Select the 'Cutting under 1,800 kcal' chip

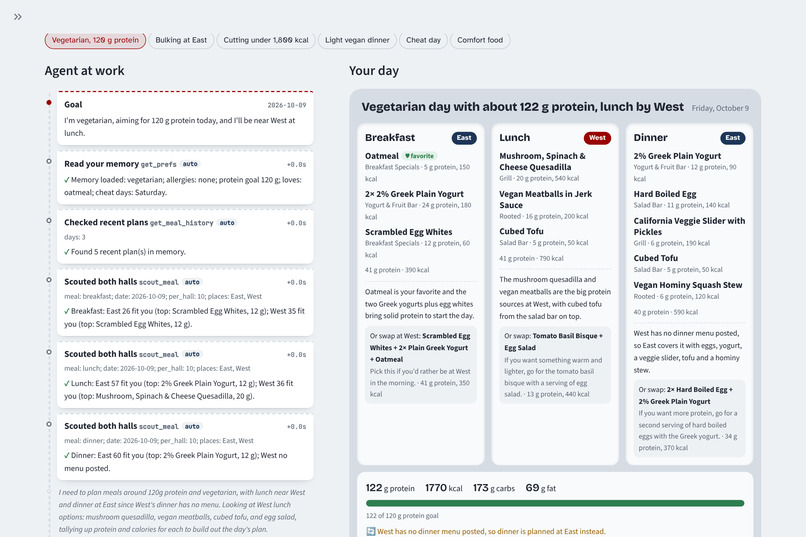[266, 40]
